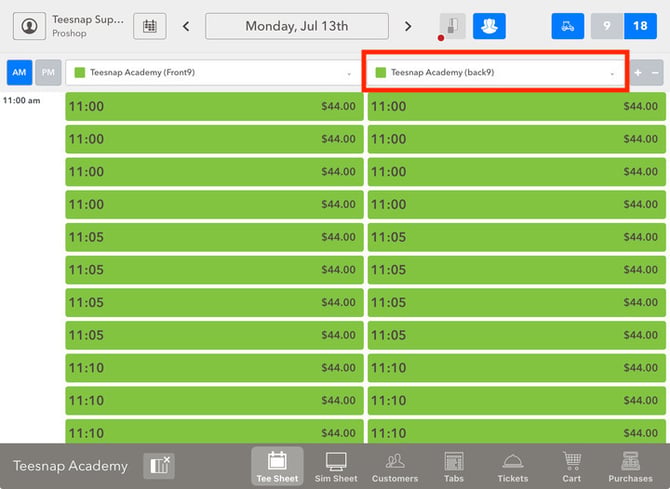Image resolution: width=670 pixels, height=489 pixels.
Task: Toggle the blue players group icon
Action: tap(489, 26)
